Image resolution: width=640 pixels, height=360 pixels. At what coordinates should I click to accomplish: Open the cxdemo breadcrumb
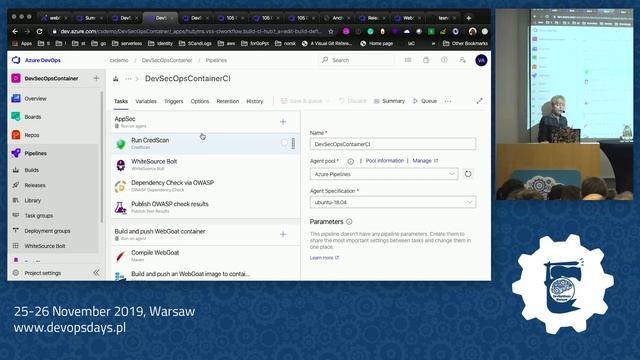pos(119,60)
